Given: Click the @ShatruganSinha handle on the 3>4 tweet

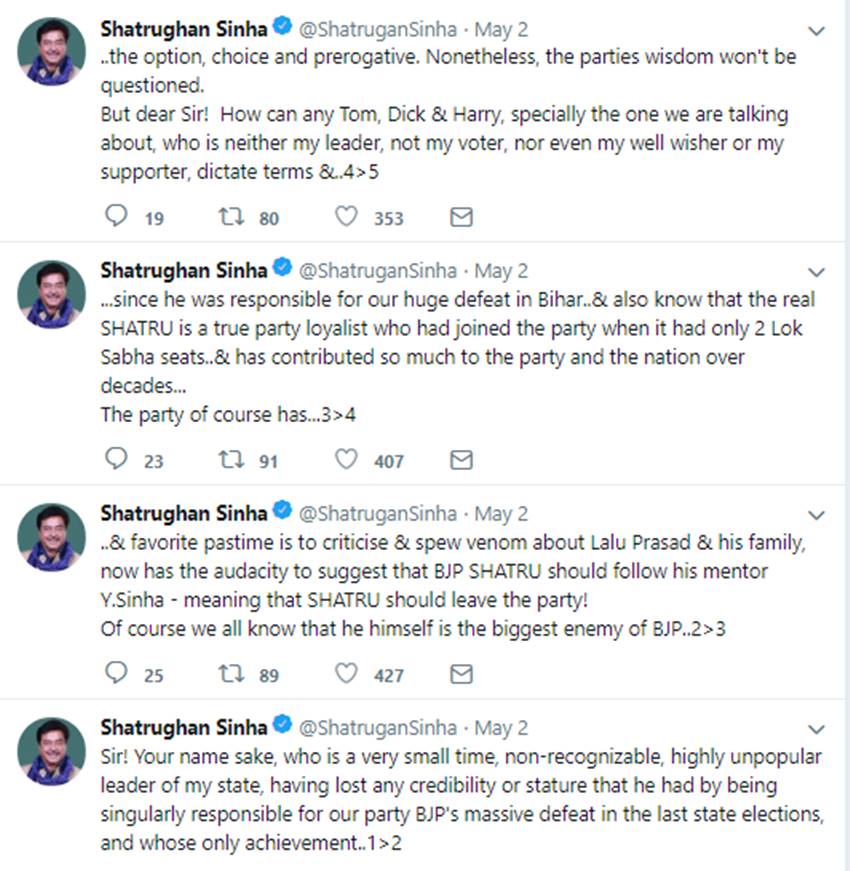Looking at the screenshot, I should point(378,271).
